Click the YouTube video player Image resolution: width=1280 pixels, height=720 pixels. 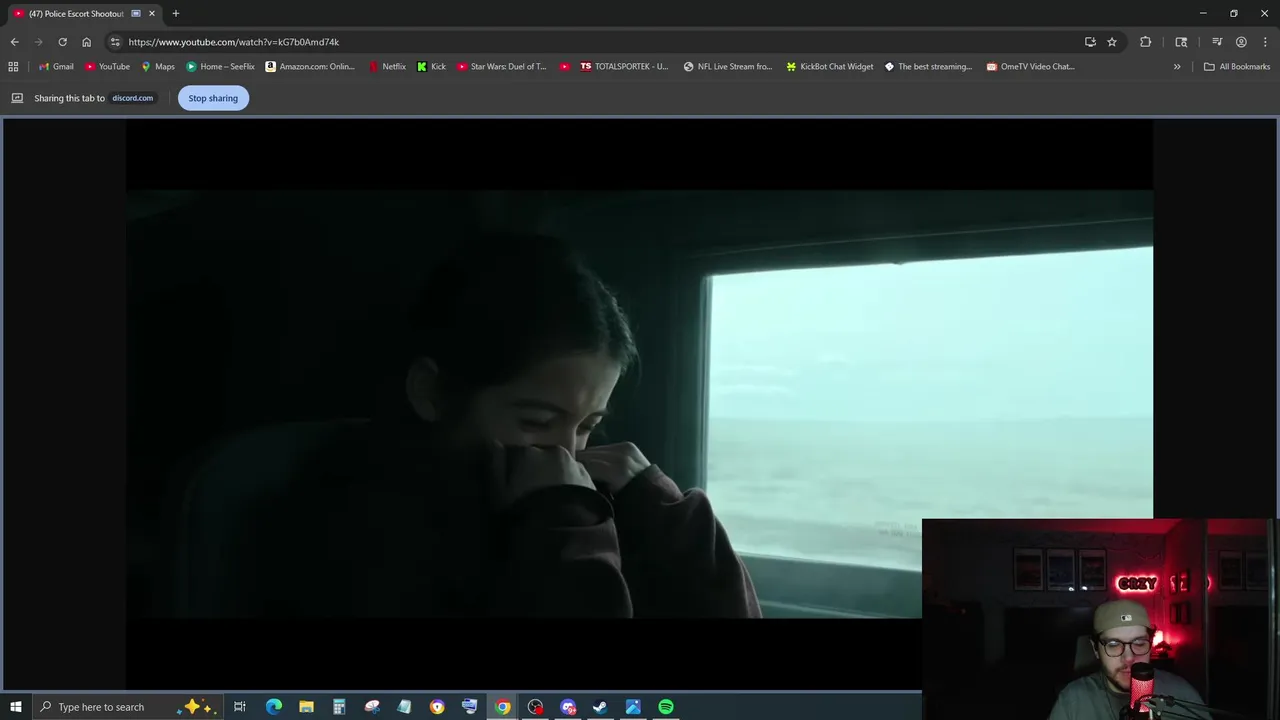639,403
